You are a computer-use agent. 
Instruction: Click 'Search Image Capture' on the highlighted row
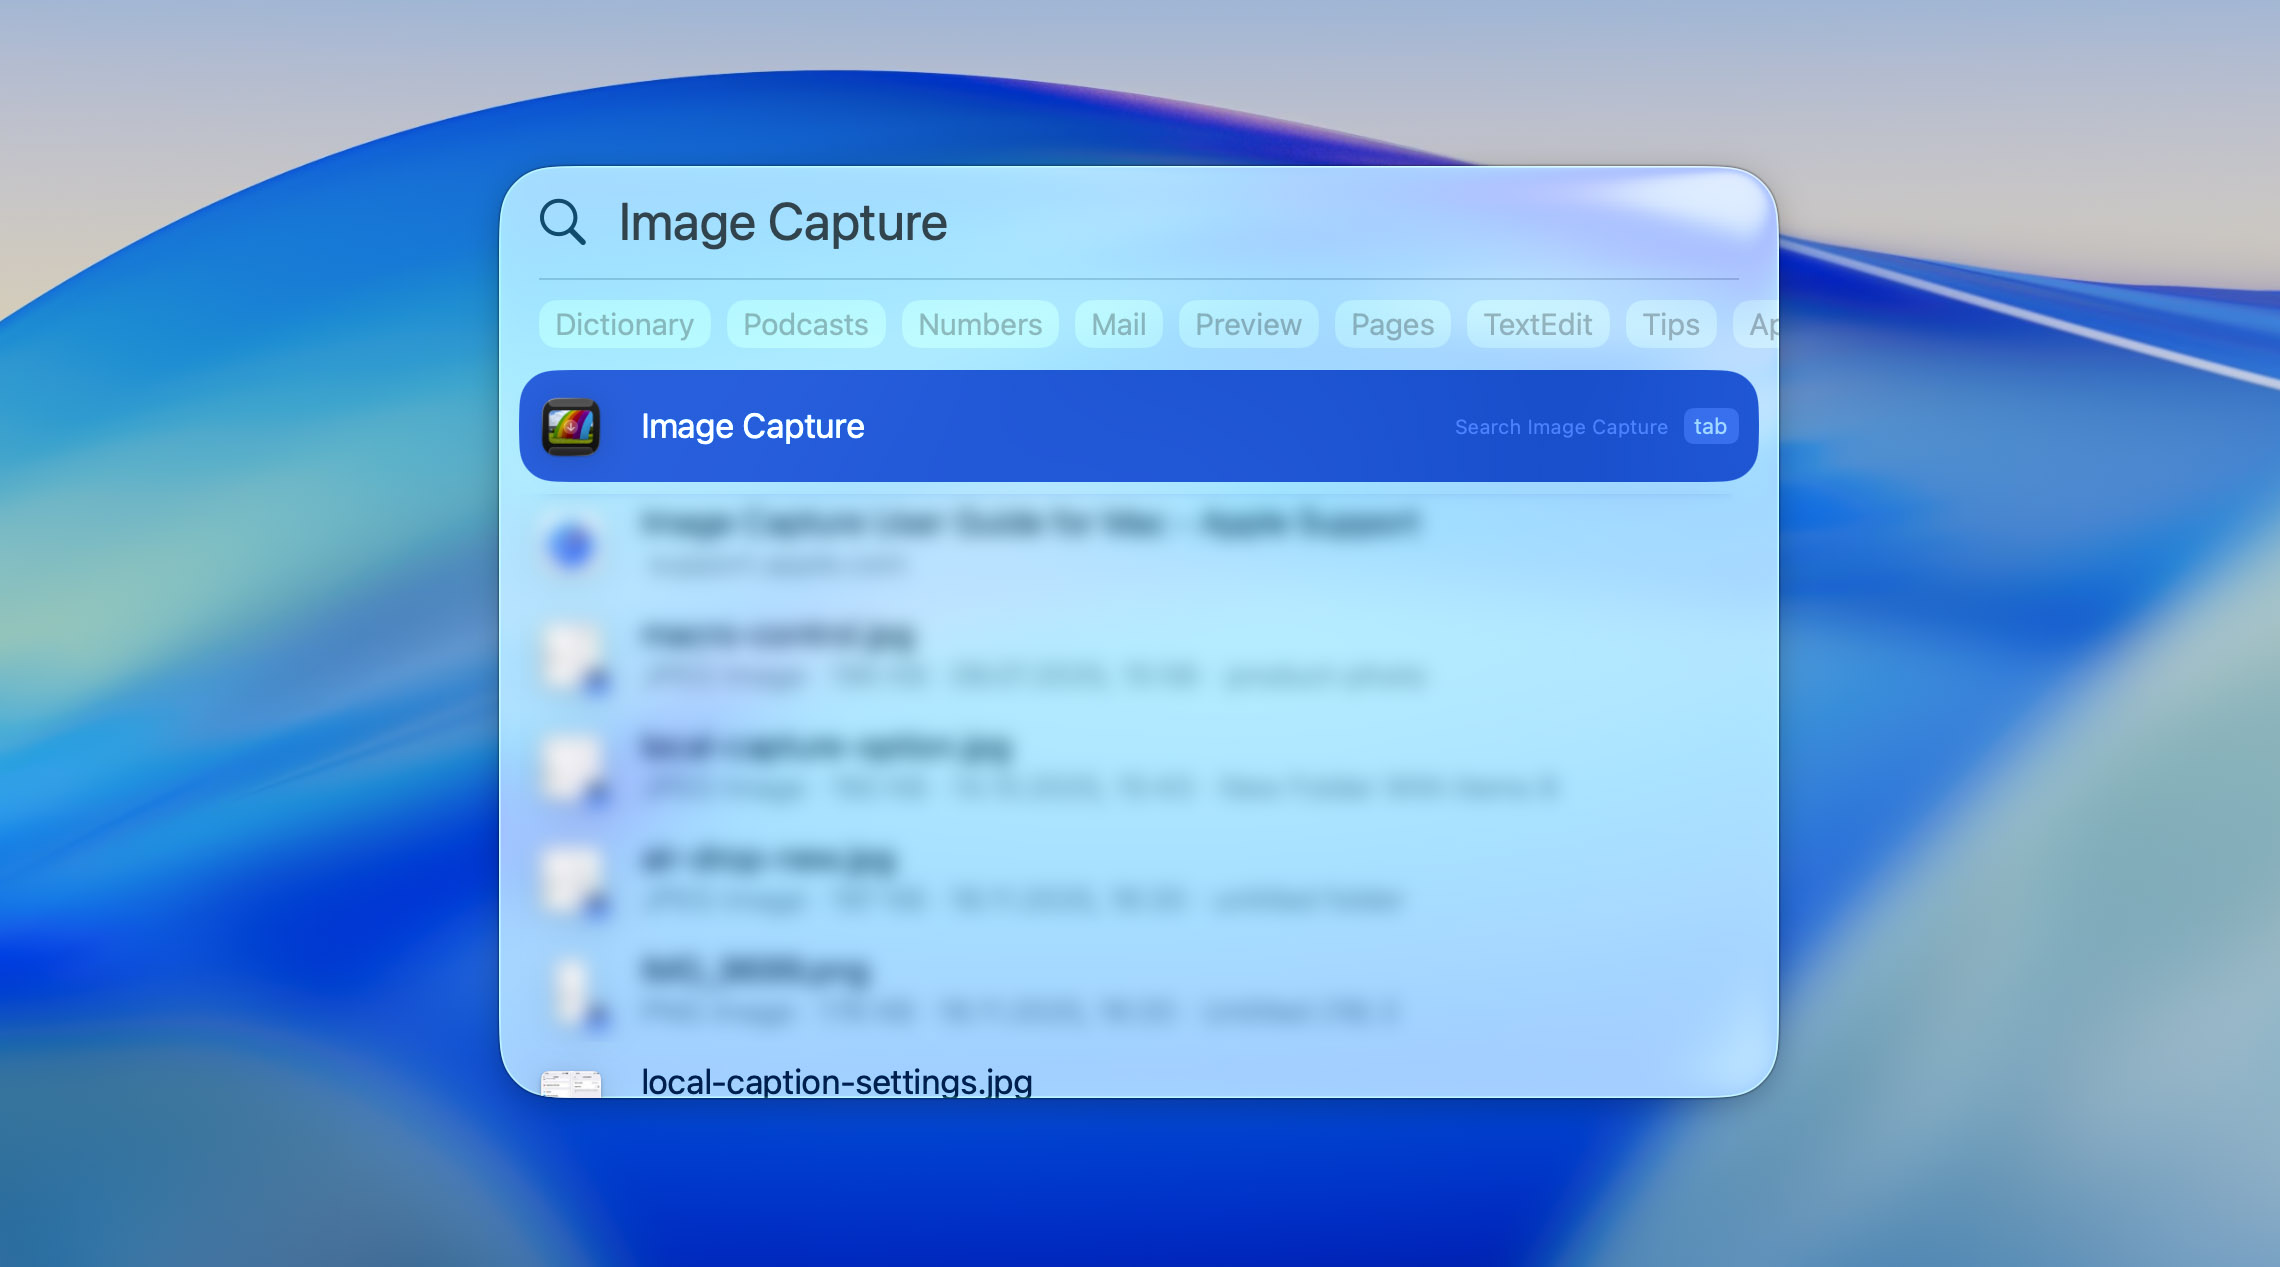[x=1560, y=426]
